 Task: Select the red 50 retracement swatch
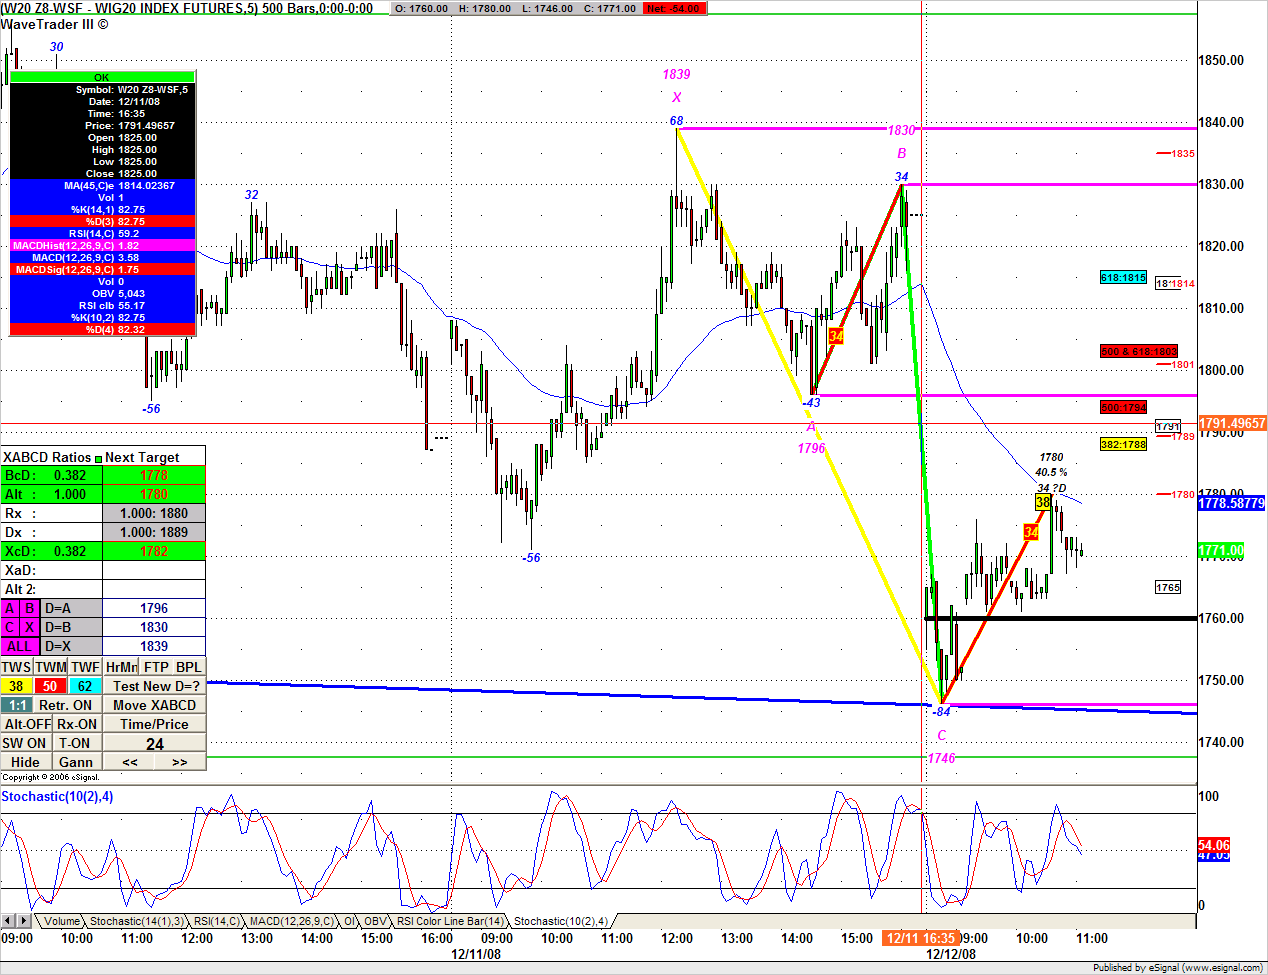51,686
